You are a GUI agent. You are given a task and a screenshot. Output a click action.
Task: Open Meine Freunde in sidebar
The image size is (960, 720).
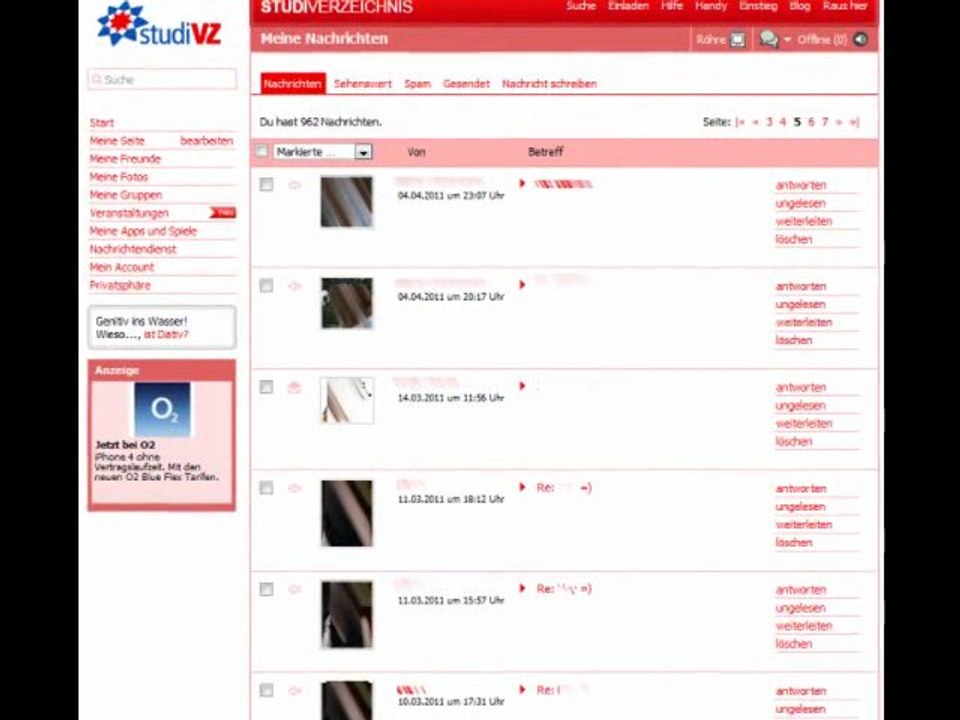(x=125, y=159)
